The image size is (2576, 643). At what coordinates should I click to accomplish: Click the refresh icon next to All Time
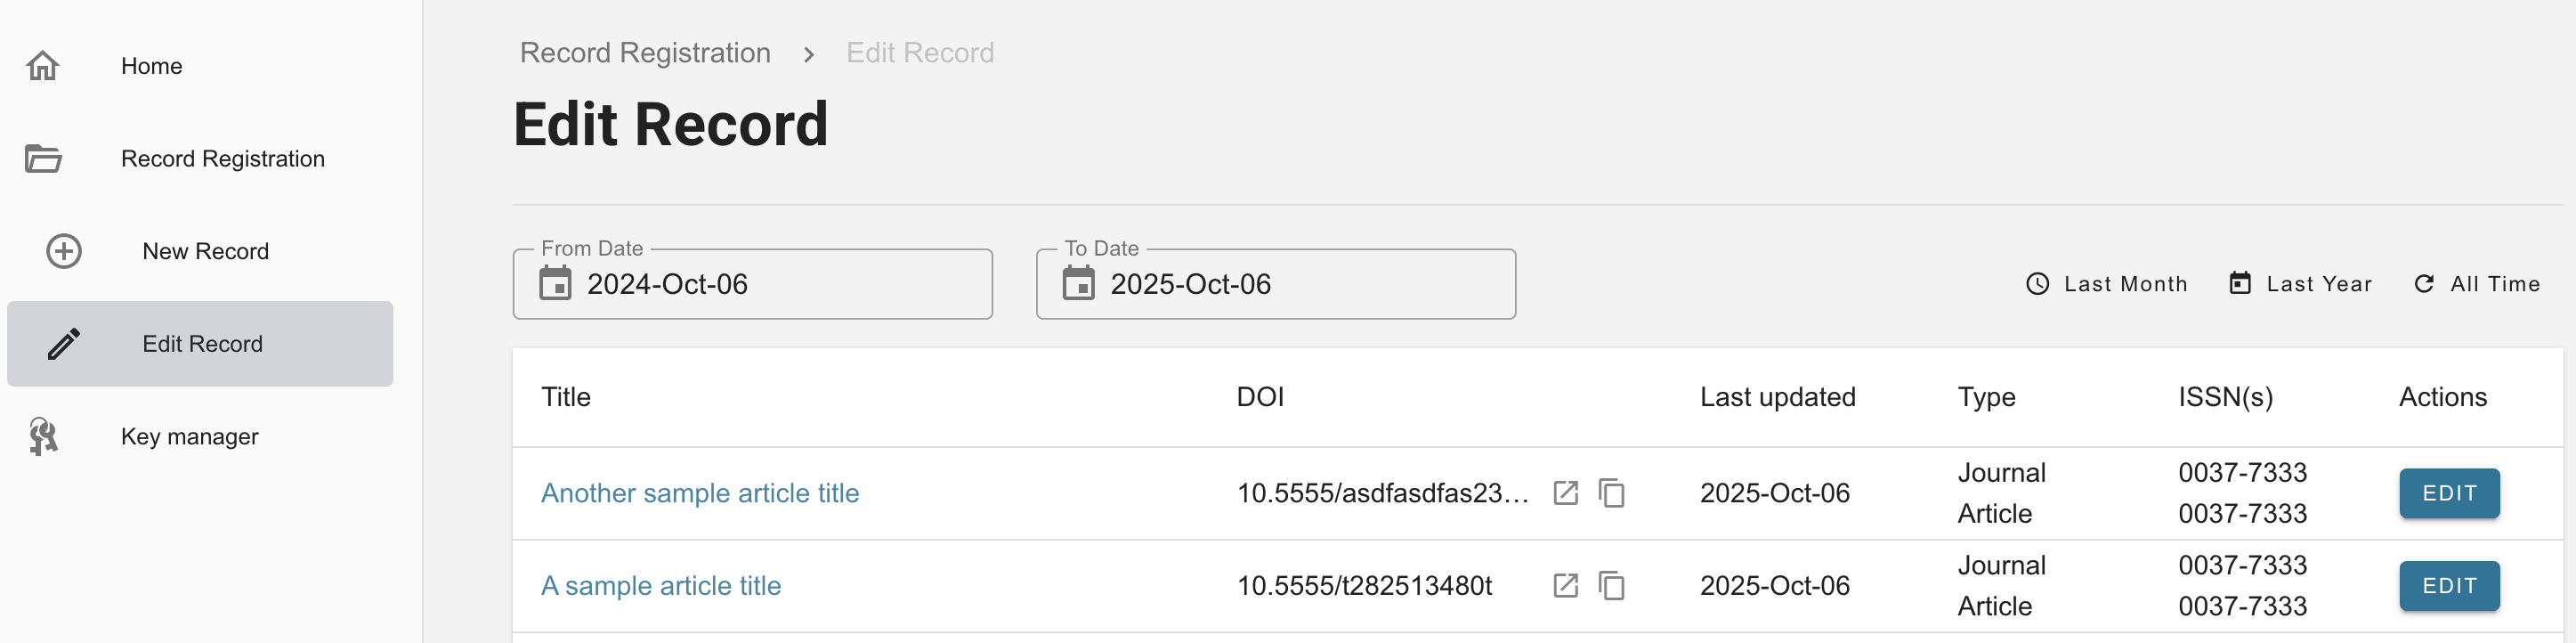pyautogui.click(x=2423, y=284)
